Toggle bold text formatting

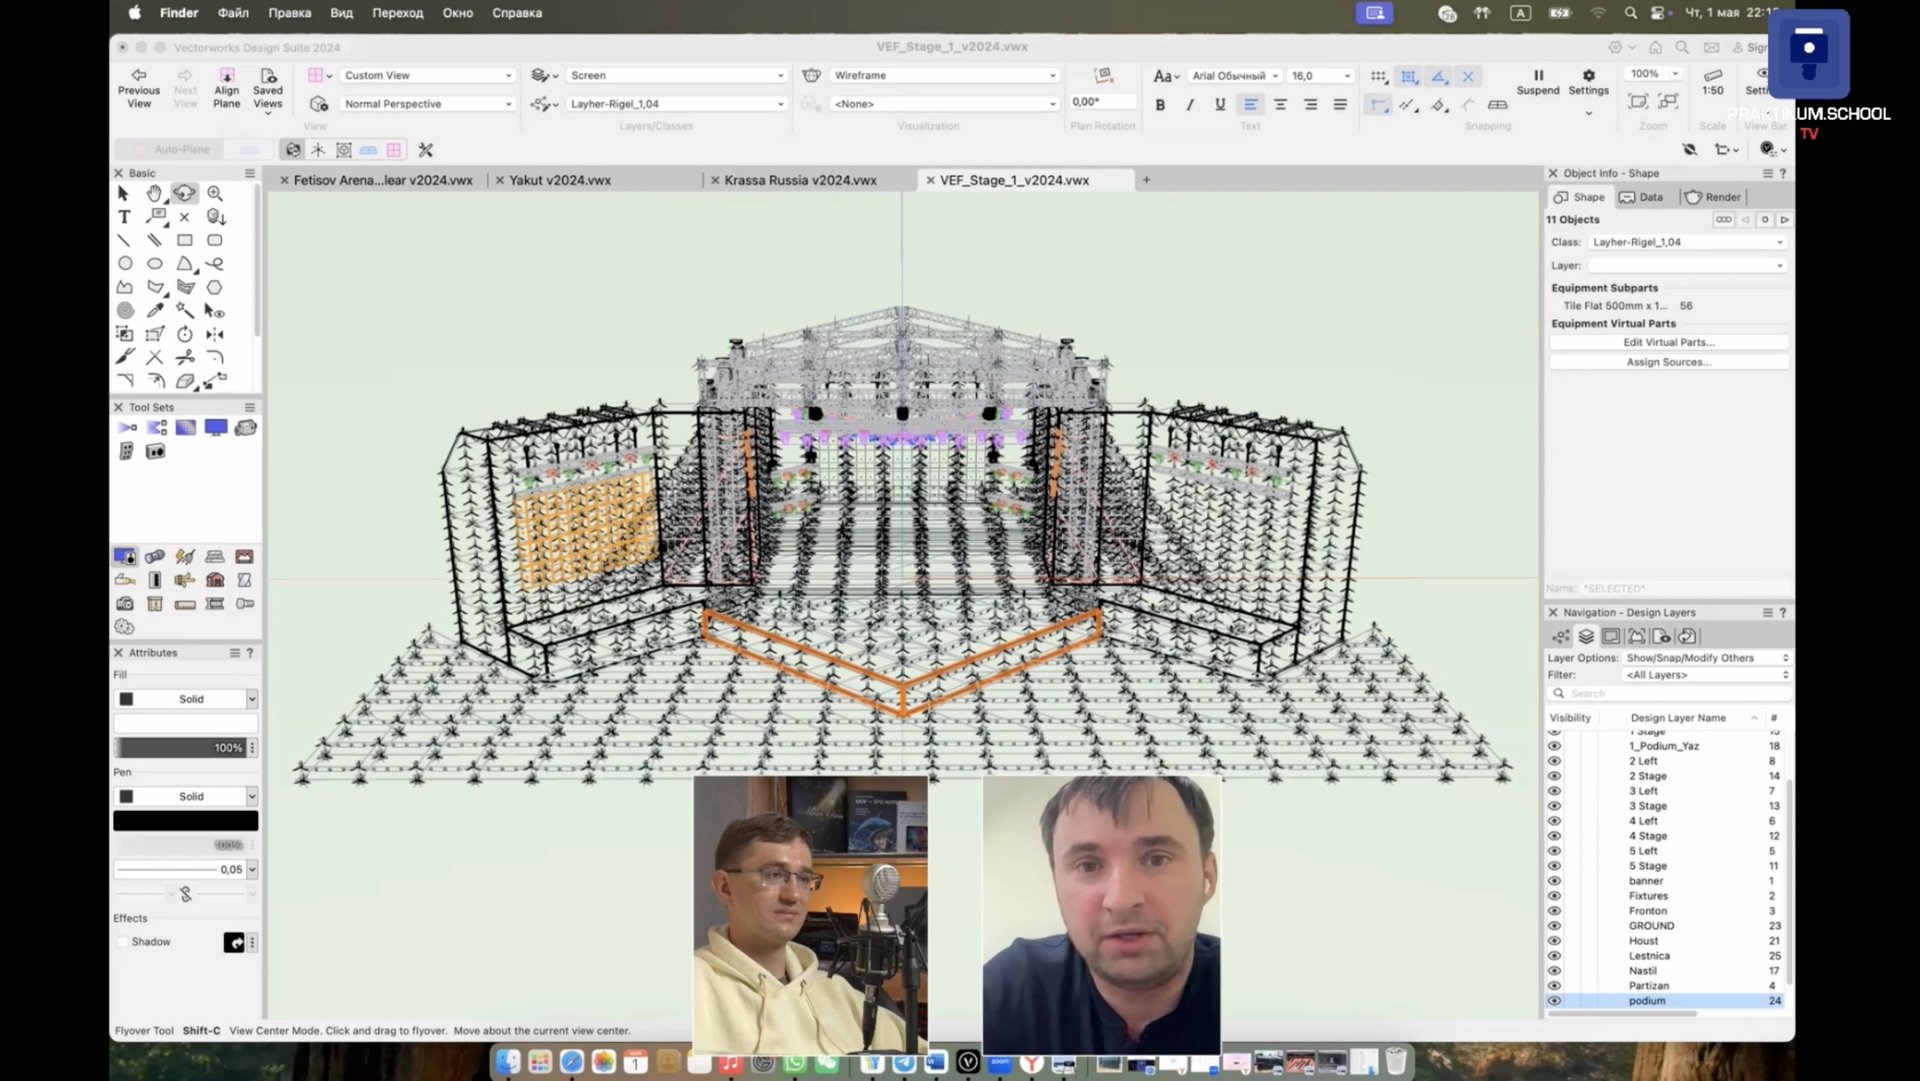[1160, 105]
